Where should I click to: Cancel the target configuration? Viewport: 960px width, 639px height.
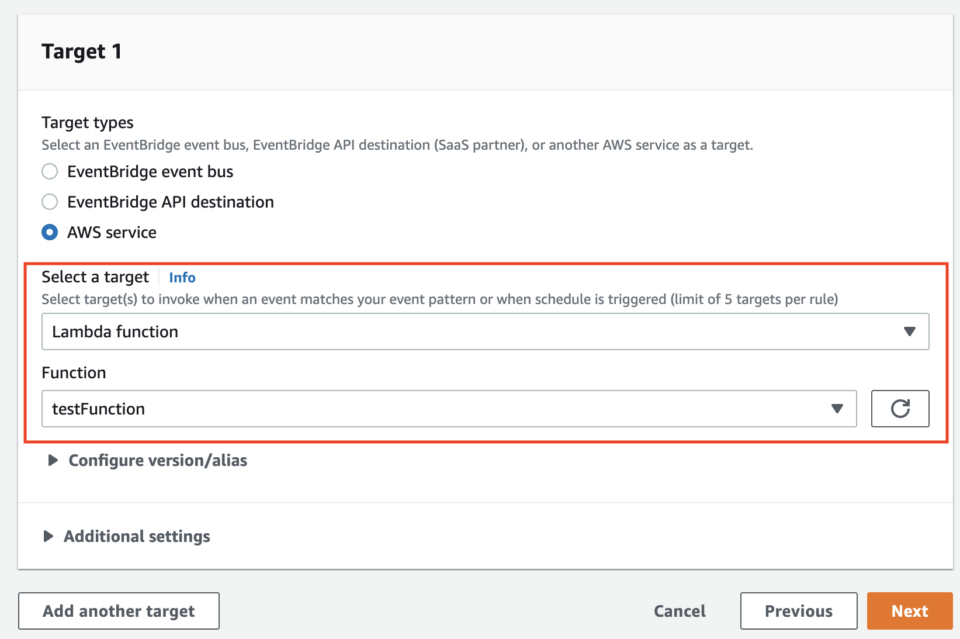click(679, 610)
